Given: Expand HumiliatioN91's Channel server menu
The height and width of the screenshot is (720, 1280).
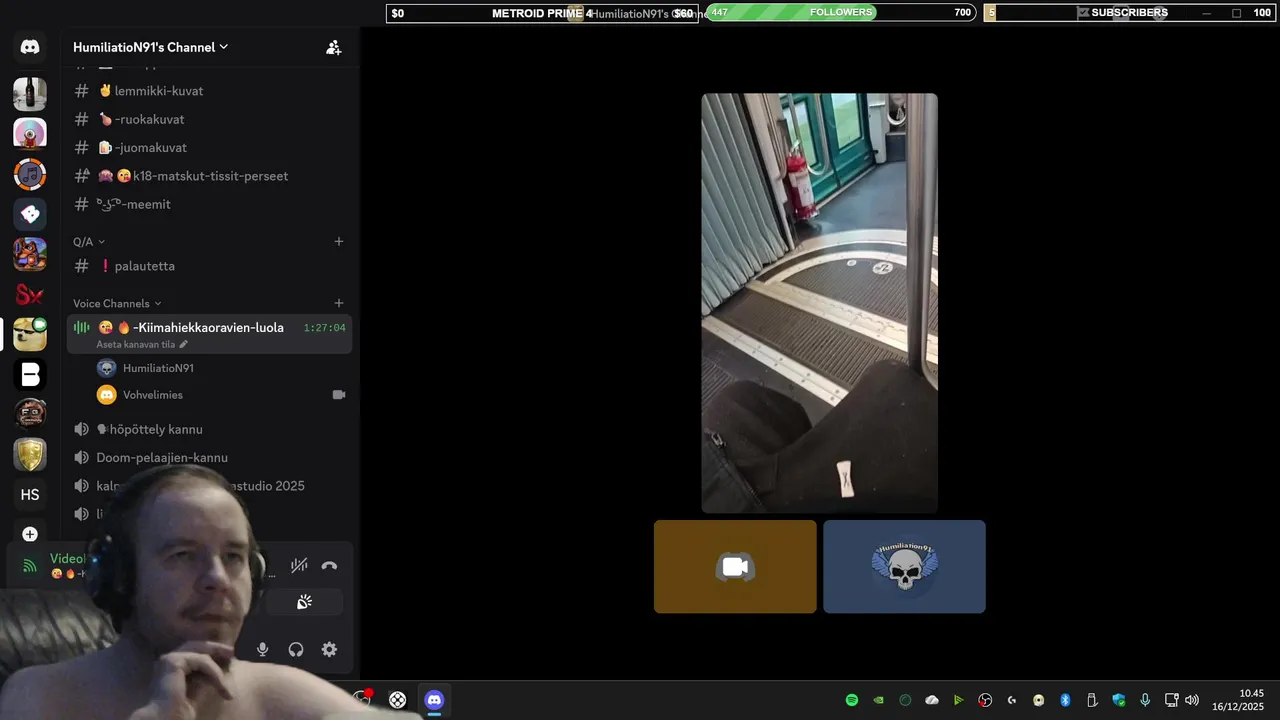Looking at the screenshot, I should click(150, 47).
